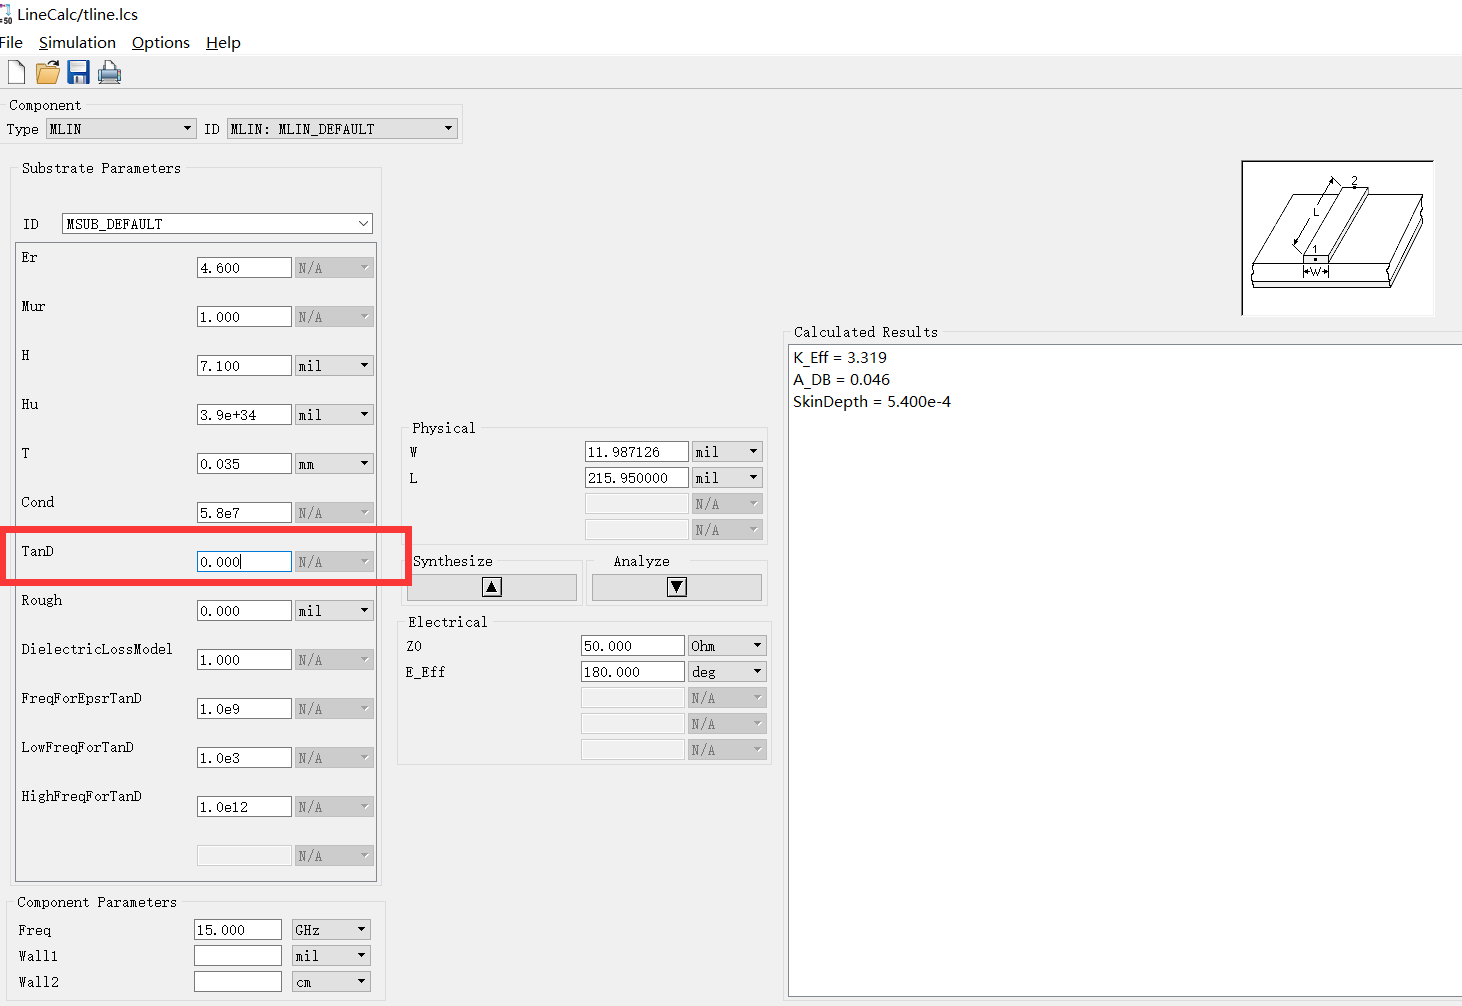Click the Print icon in toolbar
The width and height of the screenshot is (1462, 1006).
tap(109, 72)
